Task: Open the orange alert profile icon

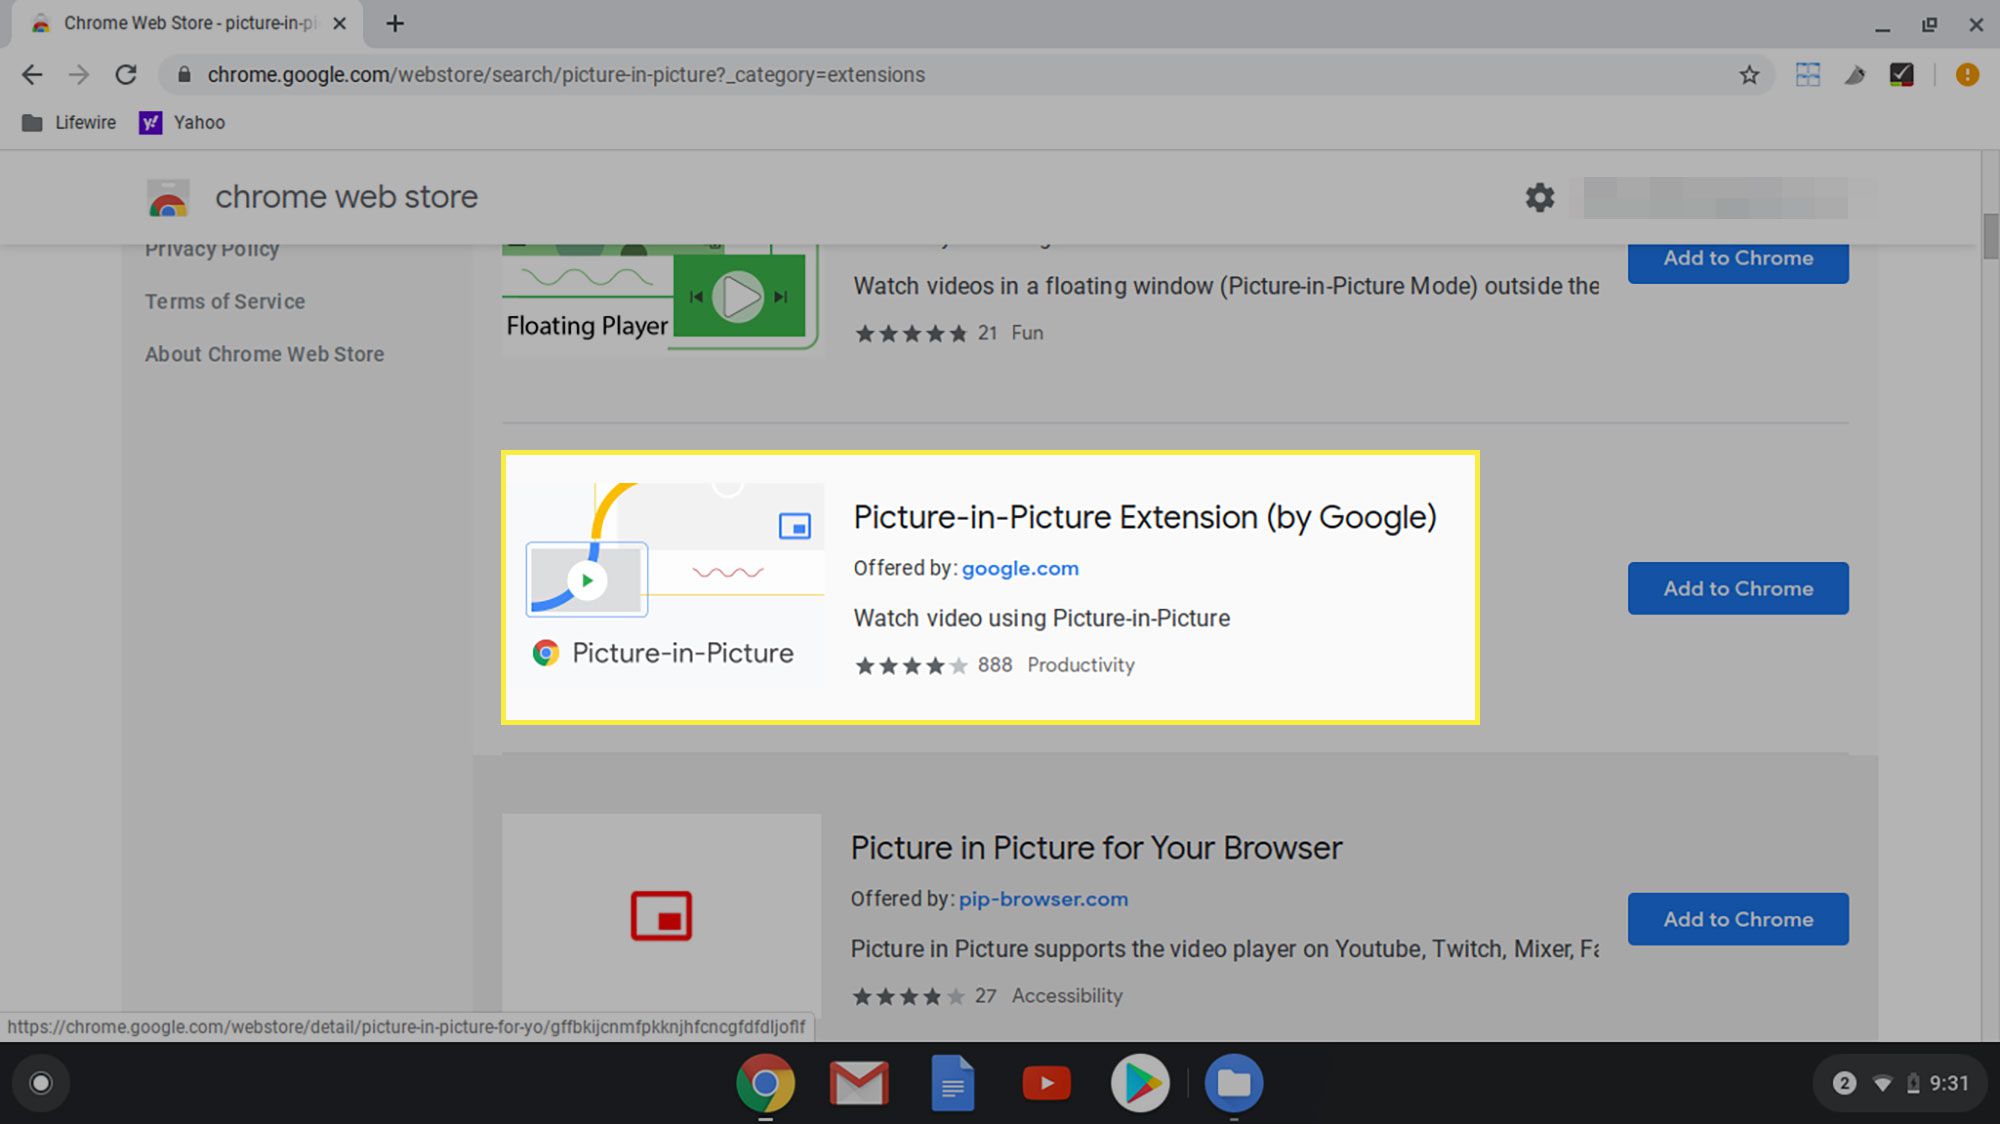Action: point(1967,75)
